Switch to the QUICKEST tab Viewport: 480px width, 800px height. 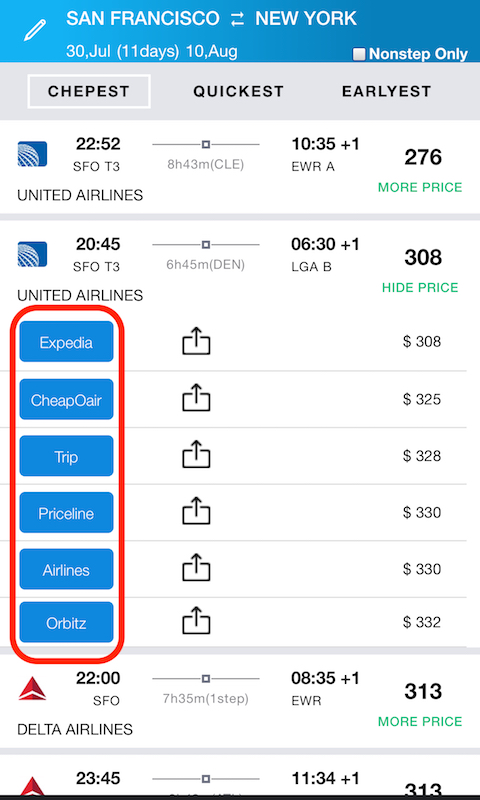238,91
